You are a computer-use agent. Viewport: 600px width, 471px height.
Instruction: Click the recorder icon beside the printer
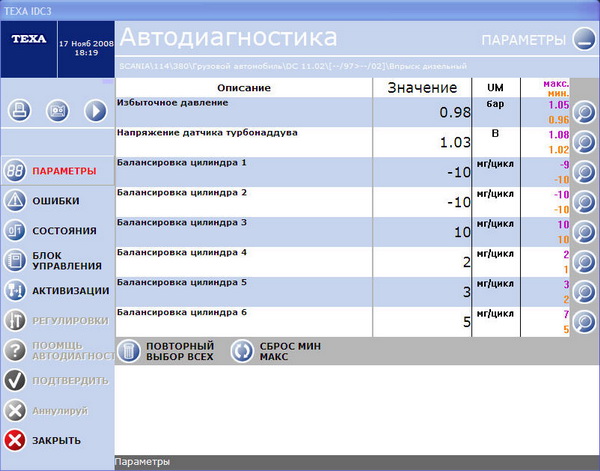(x=57, y=111)
